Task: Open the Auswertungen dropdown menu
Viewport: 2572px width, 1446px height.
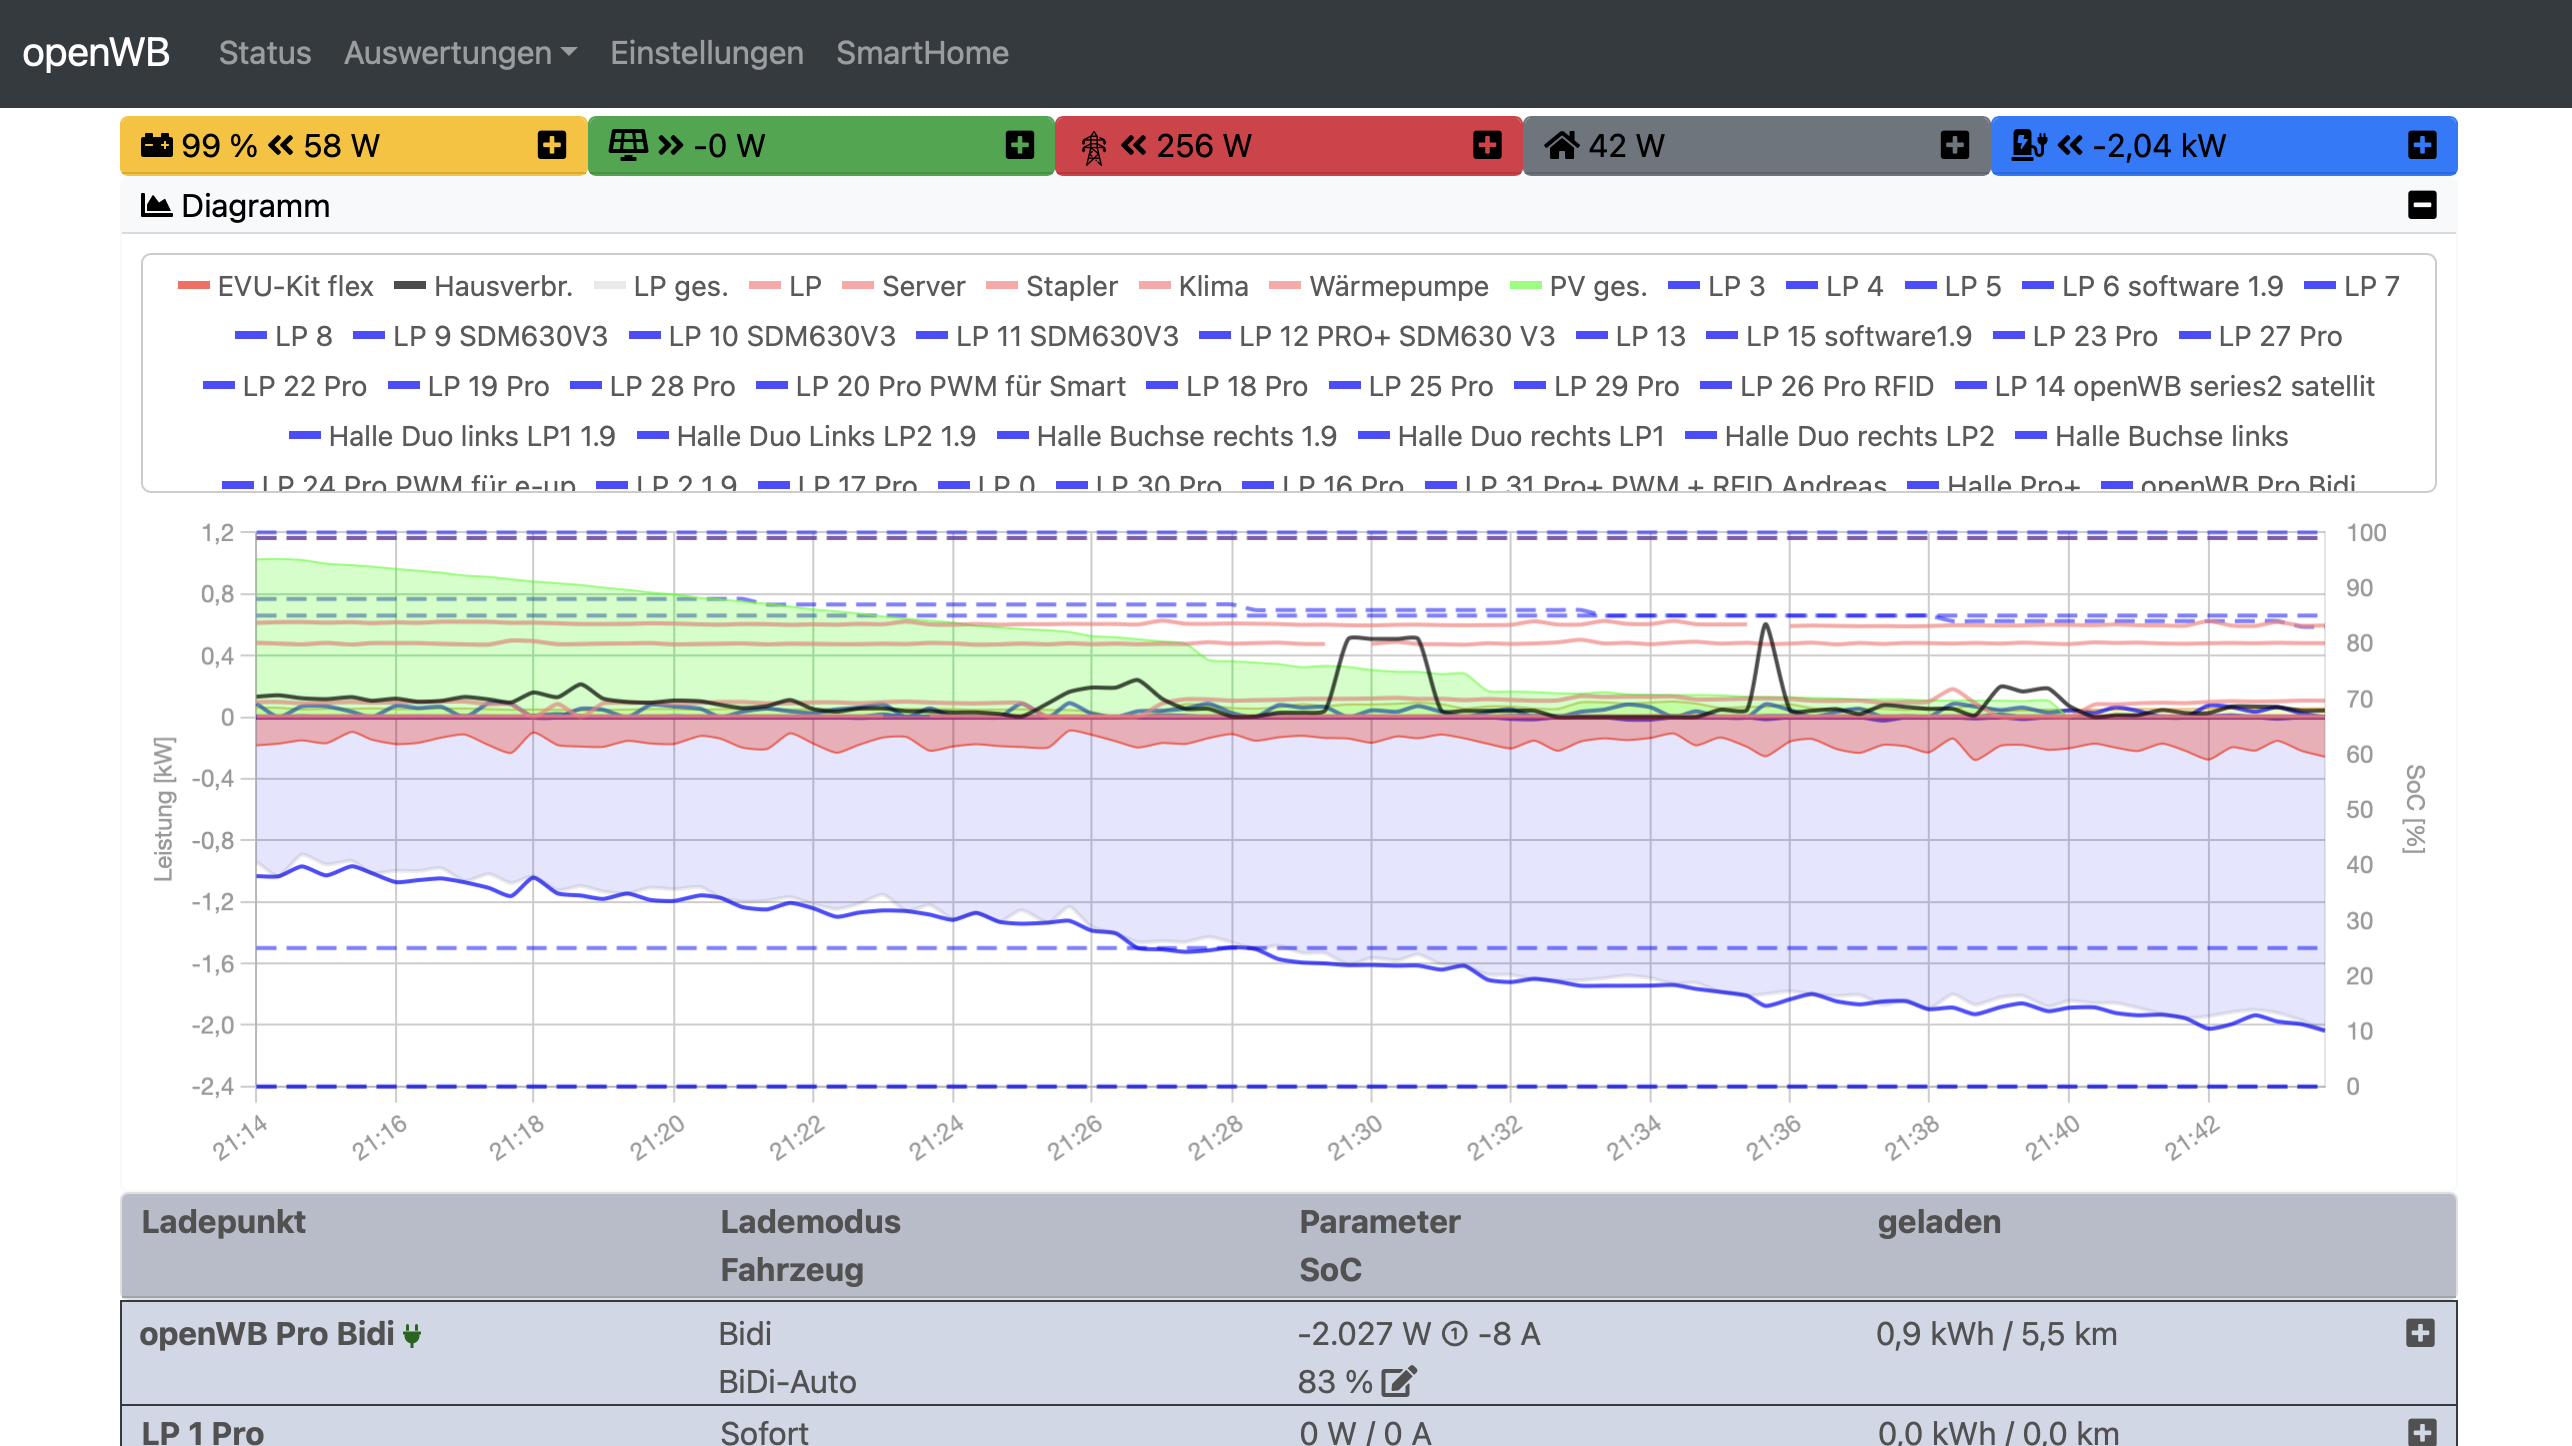Action: (x=460, y=53)
